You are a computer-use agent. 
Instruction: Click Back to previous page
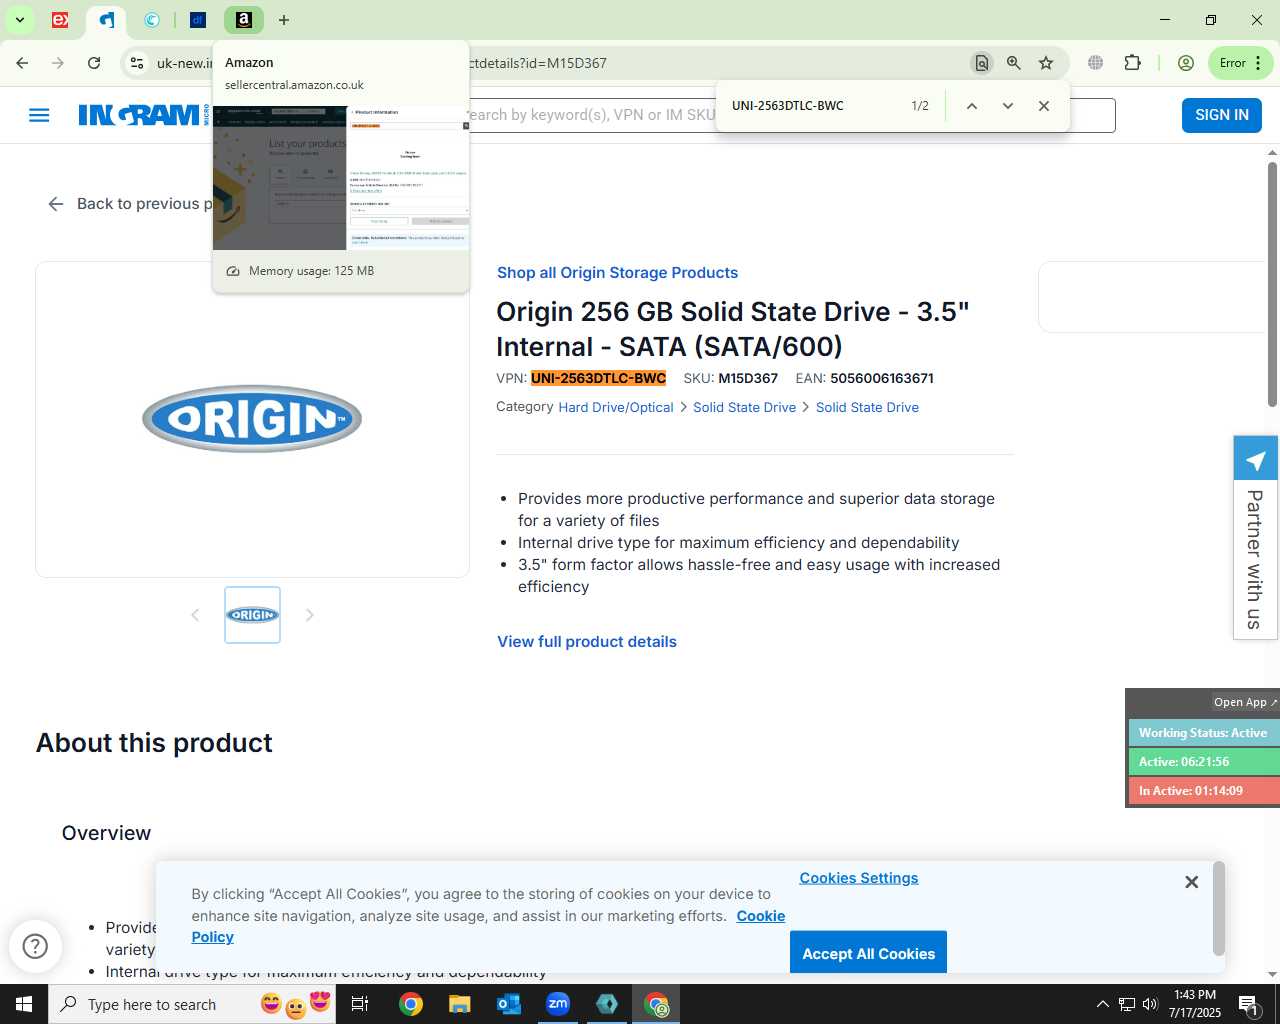click(x=130, y=204)
